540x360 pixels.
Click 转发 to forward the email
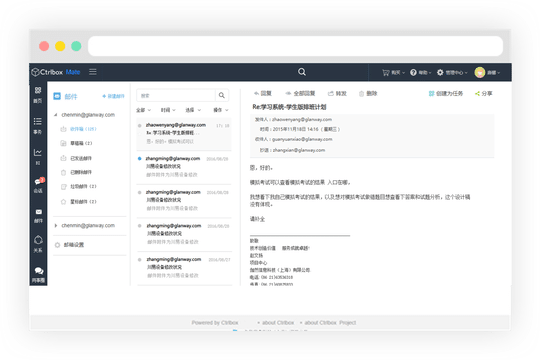(x=337, y=93)
